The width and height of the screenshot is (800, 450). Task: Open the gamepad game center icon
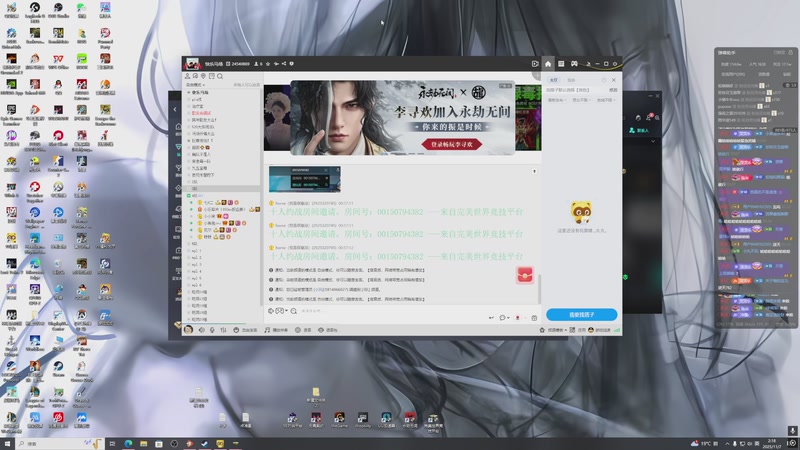click(x=574, y=64)
